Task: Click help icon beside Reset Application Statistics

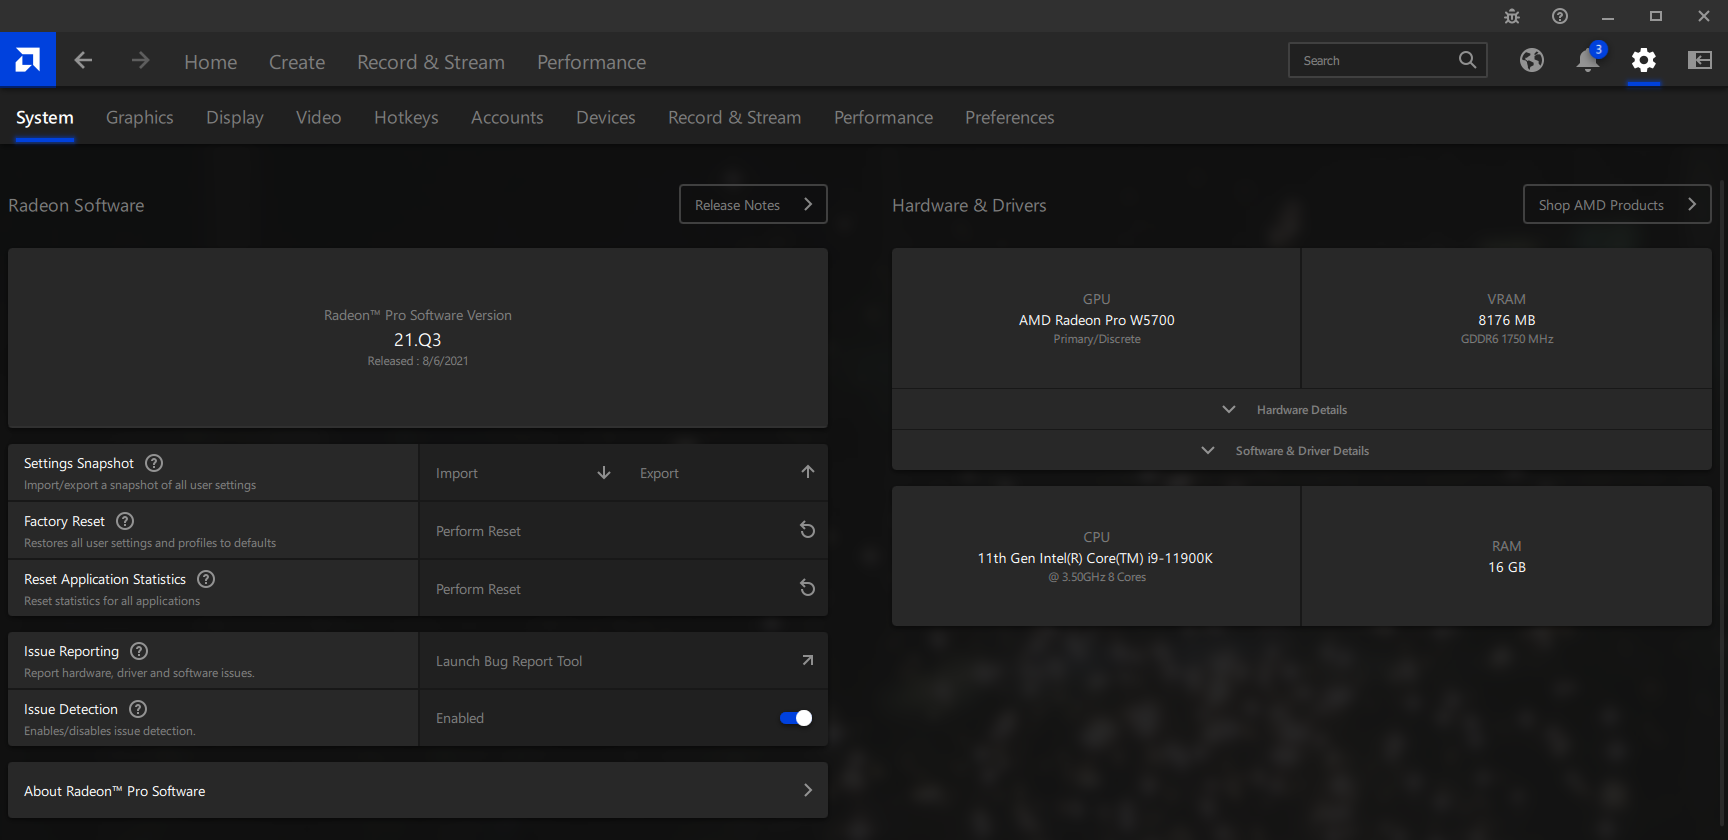Action: (x=206, y=579)
